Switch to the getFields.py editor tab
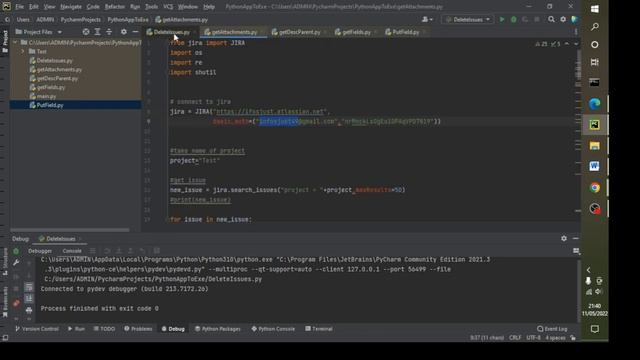Viewport: 640px width, 360px height. click(356, 32)
